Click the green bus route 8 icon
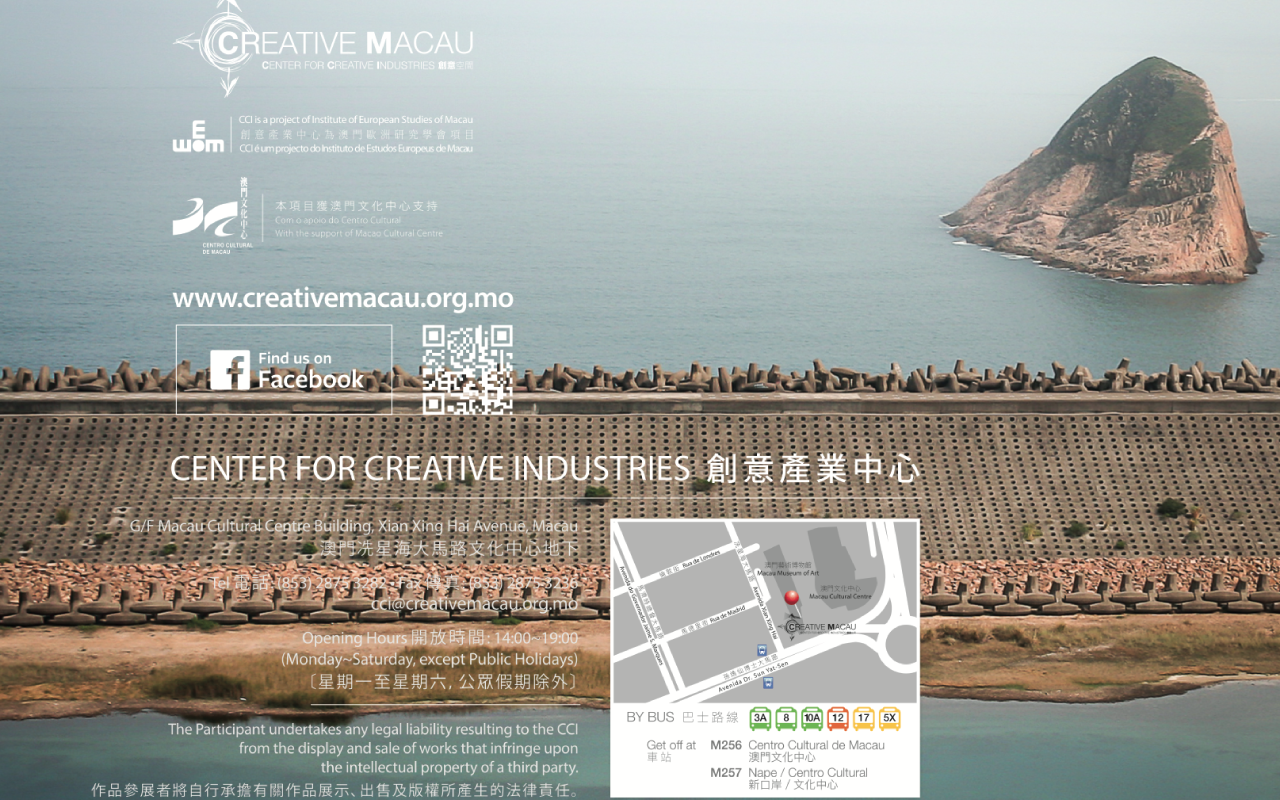The width and height of the screenshot is (1280, 800). 786,719
